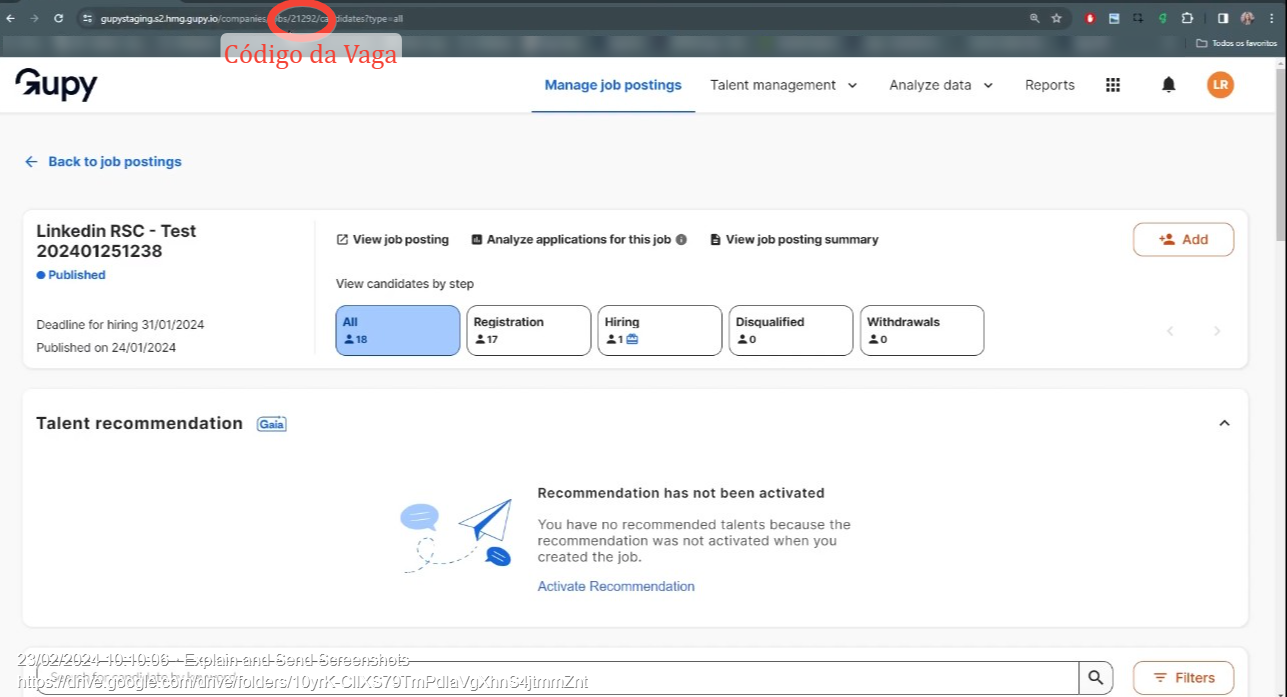Select the Withdrawals step
The width and height of the screenshot is (1287, 697).
[x=922, y=330]
